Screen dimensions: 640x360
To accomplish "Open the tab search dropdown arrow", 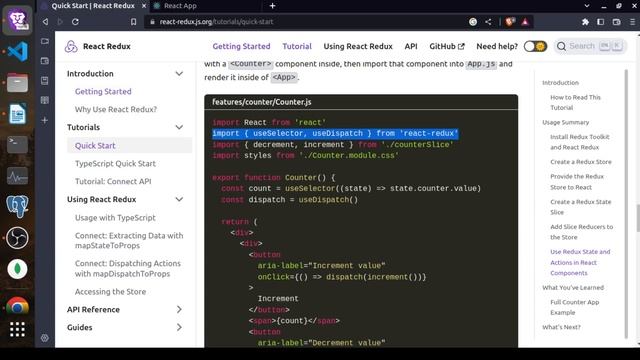I will click(587, 6).
